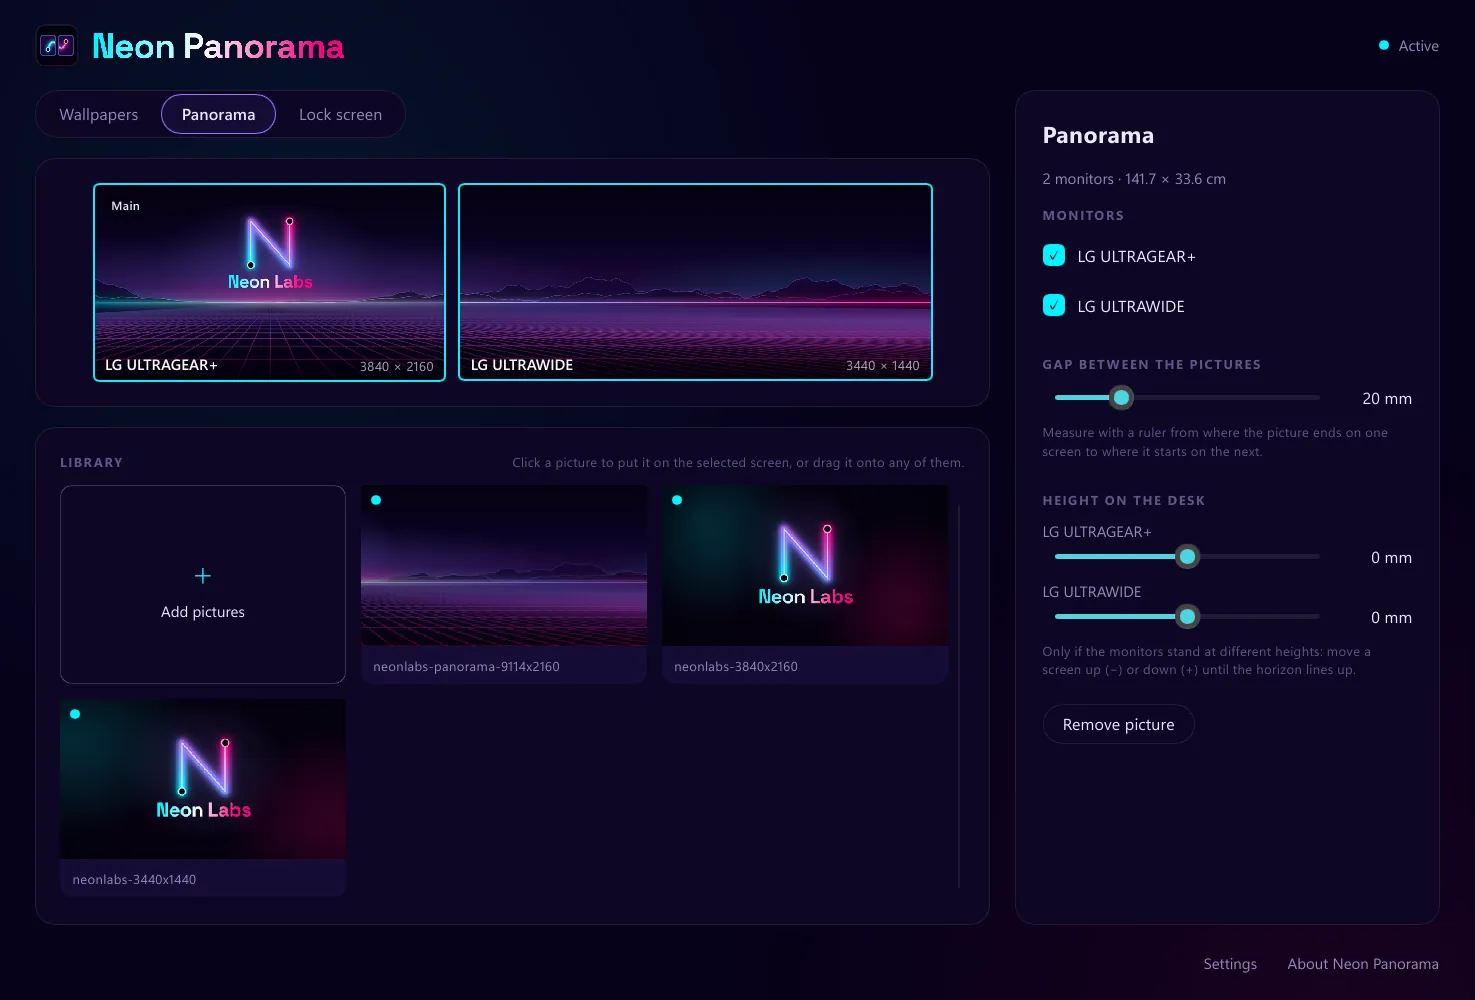Click the Main label on the monitor preview
The width and height of the screenshot is (1475, 1000).
pos(125,206)
